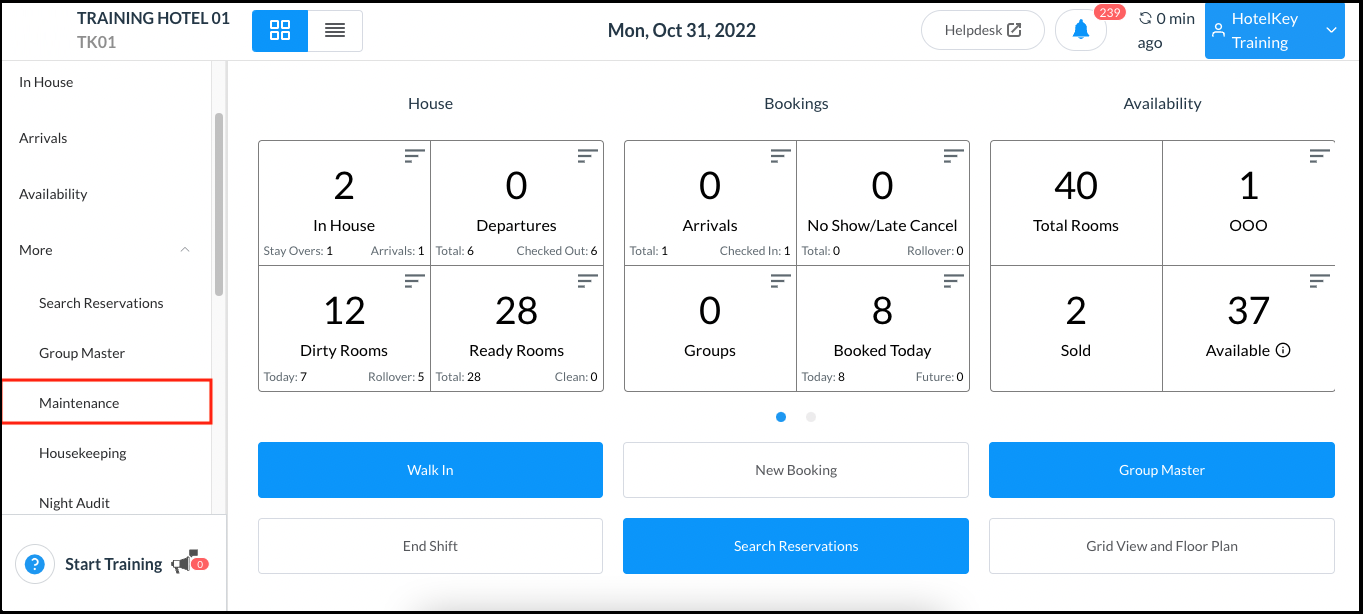The height and width of the screenshot is (614, 1363).
Task: Click the external link icon inside Helpdesk button
Action: 1013,29
